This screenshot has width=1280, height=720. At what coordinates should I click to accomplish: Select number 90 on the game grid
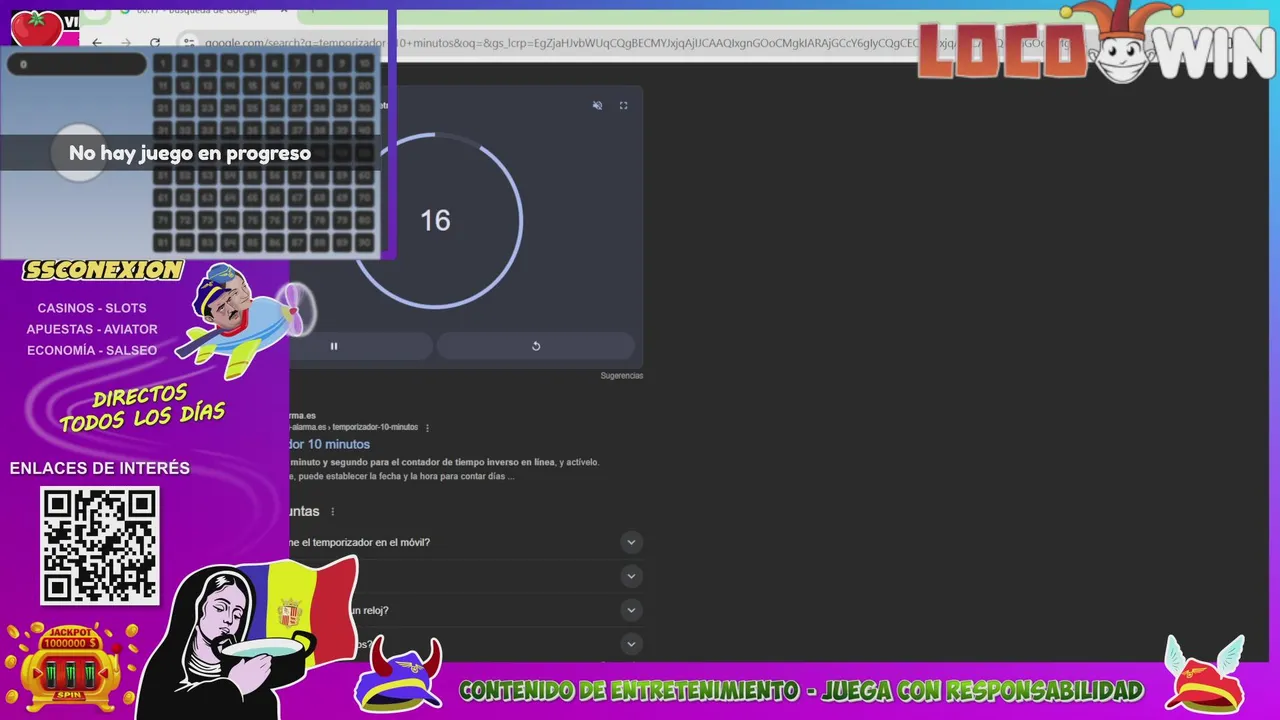click(364, 242)
